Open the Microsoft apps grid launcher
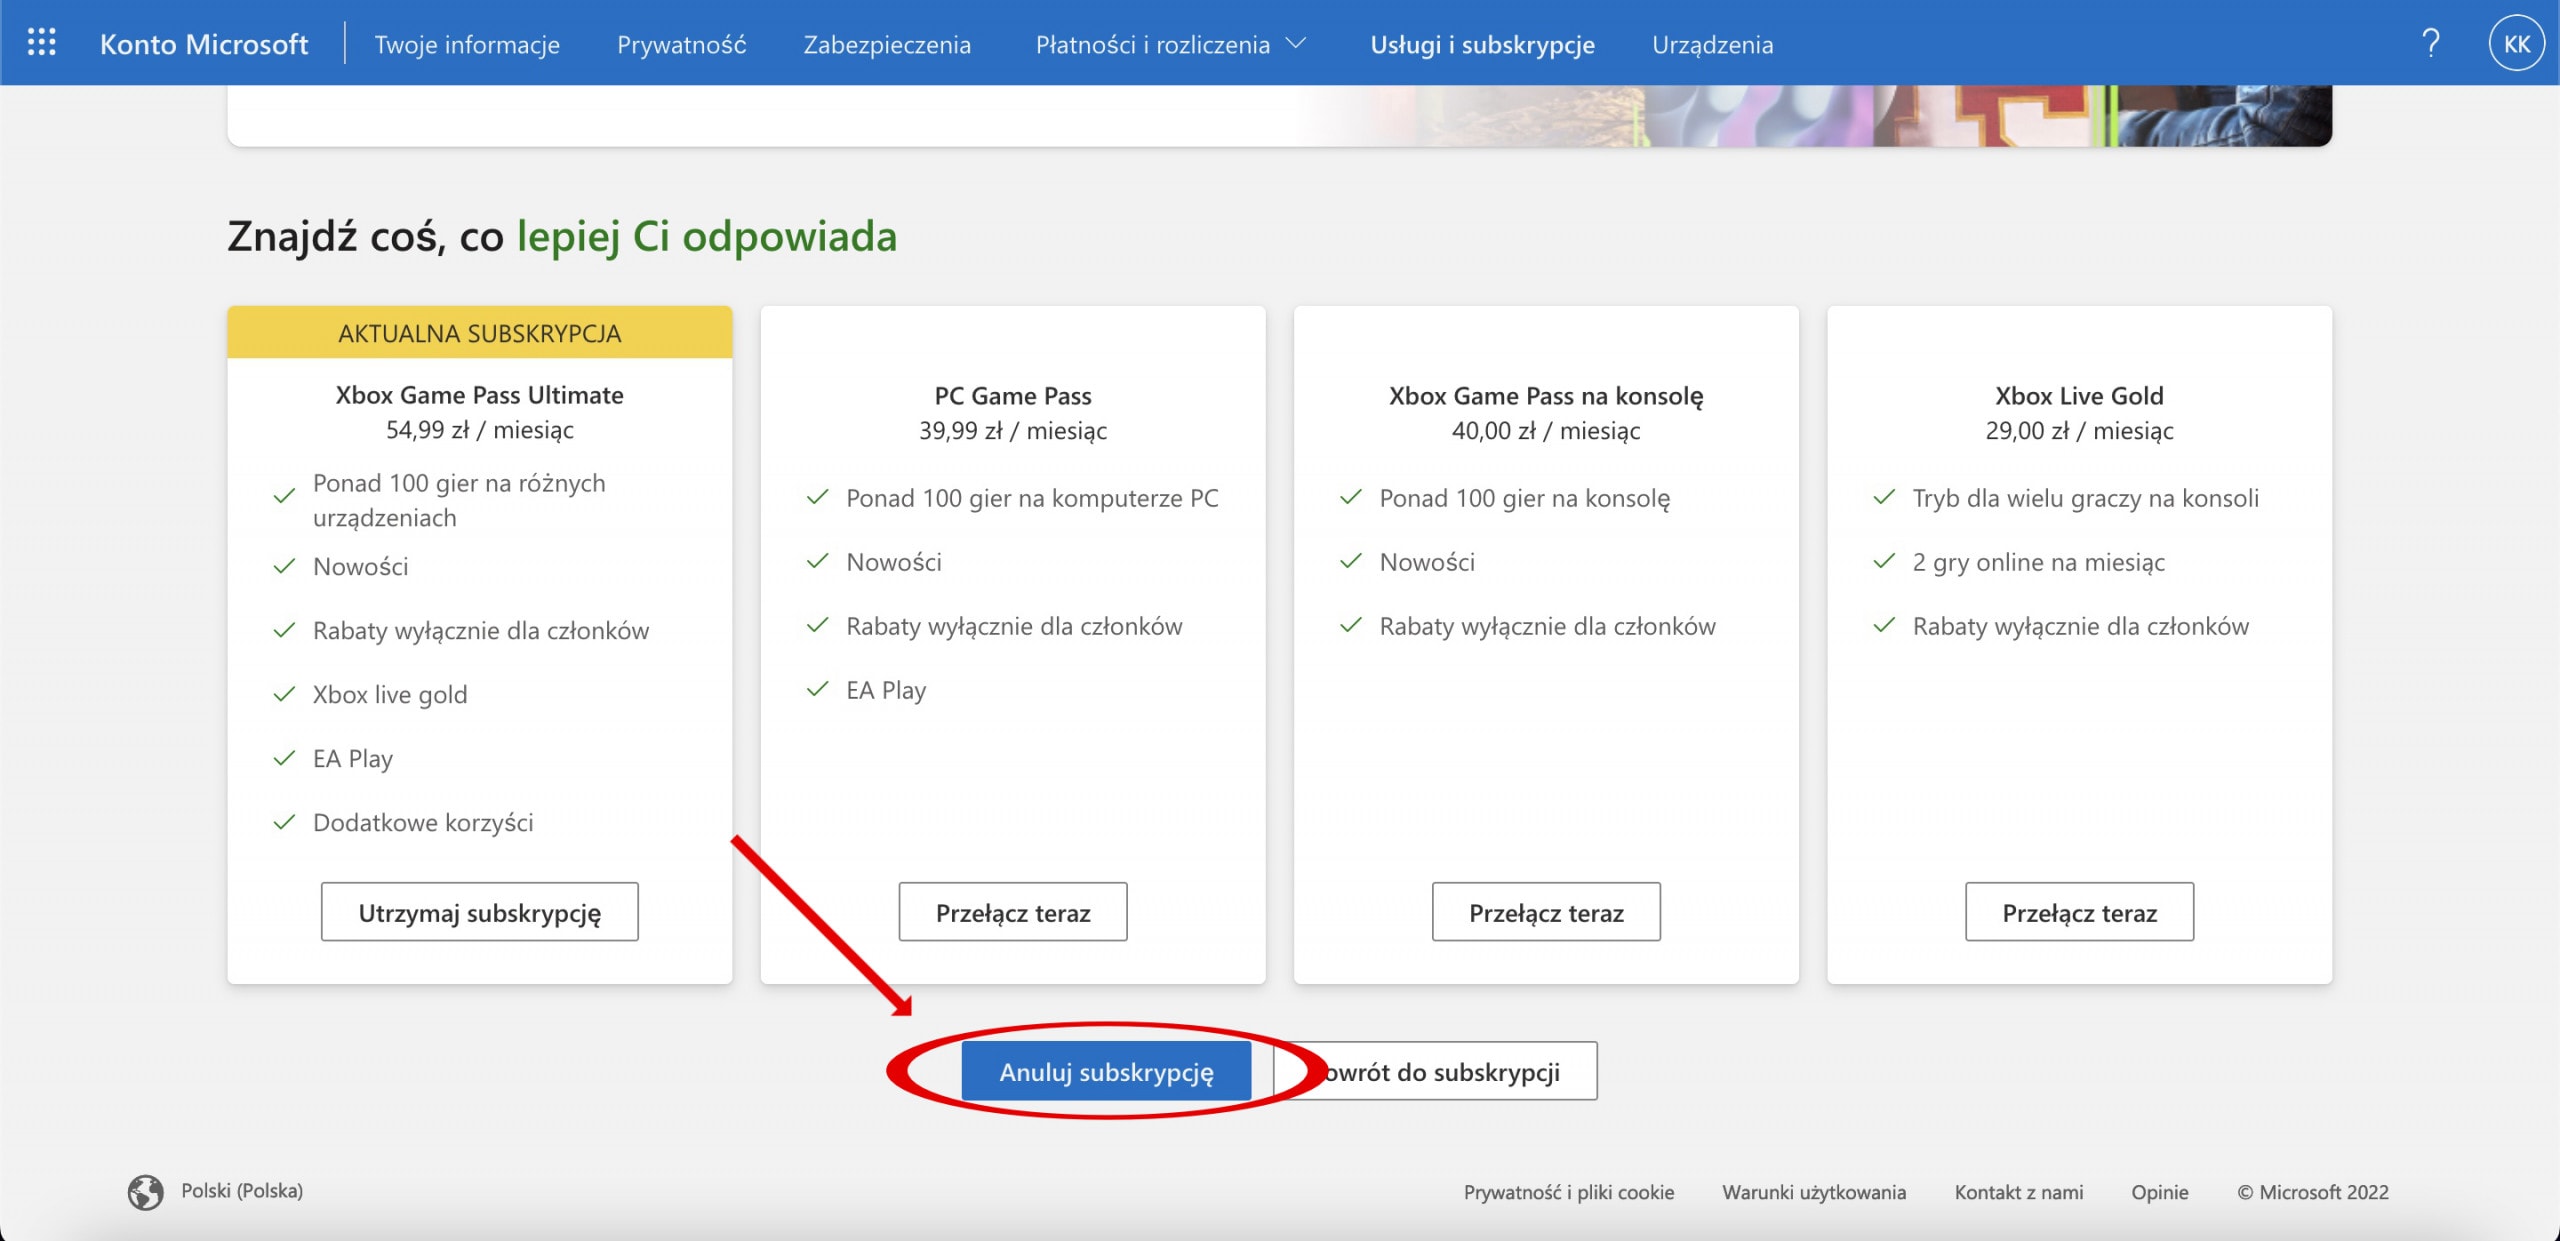2560x1241 pixels. 41,43
